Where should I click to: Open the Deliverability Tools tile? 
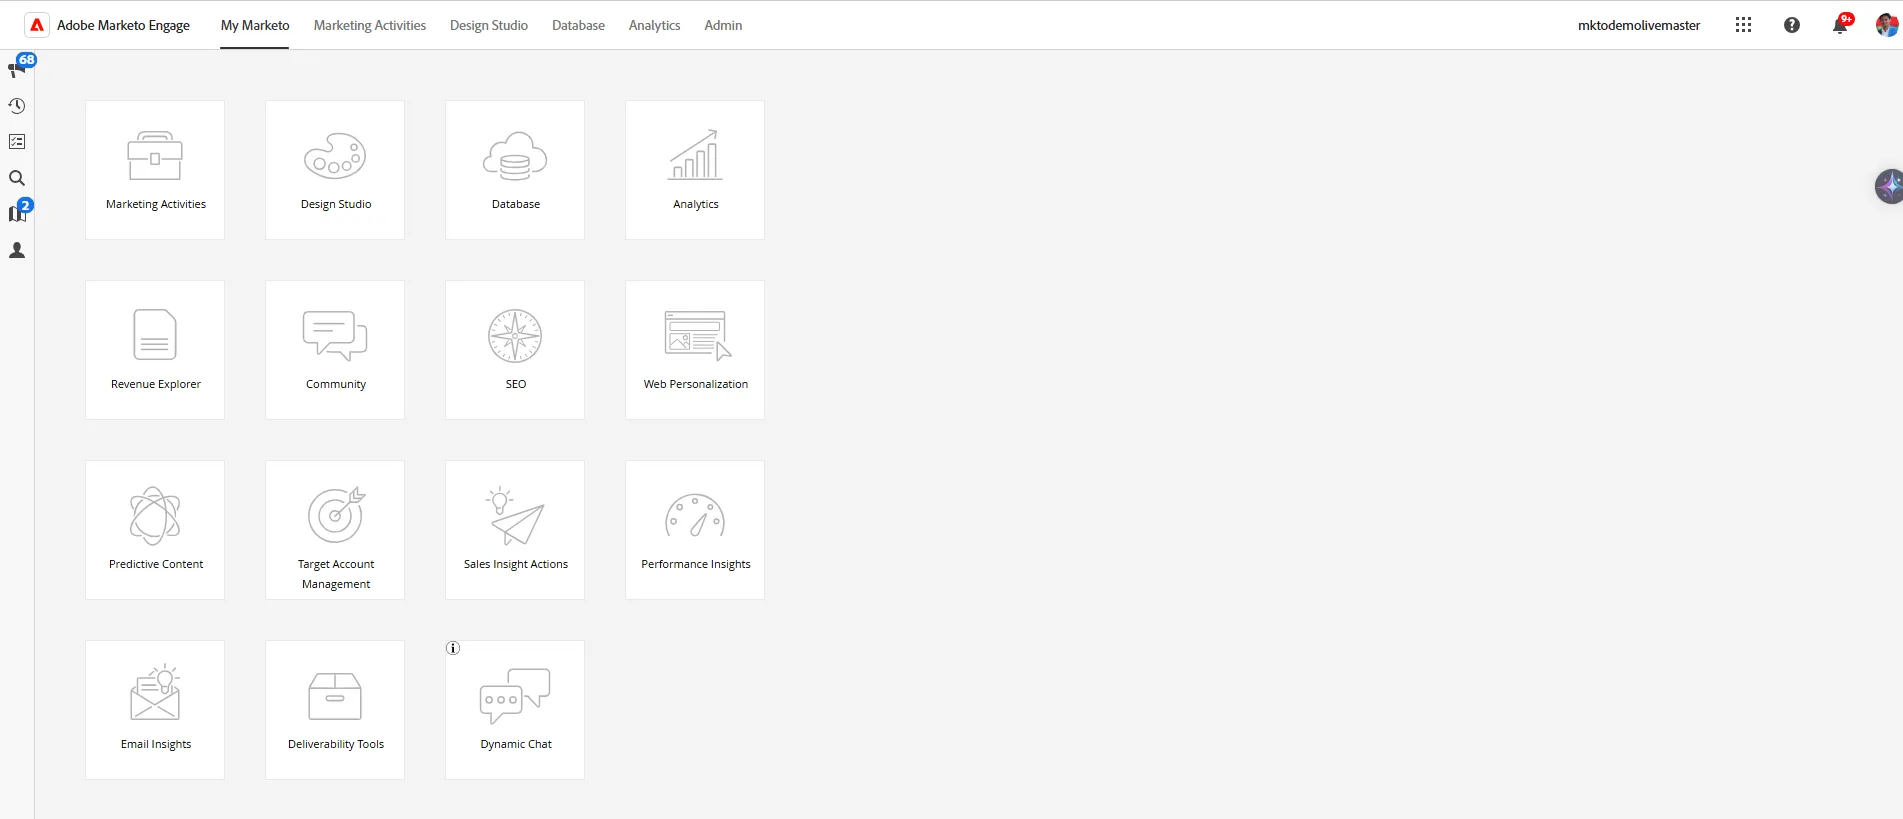click(335, 710)
